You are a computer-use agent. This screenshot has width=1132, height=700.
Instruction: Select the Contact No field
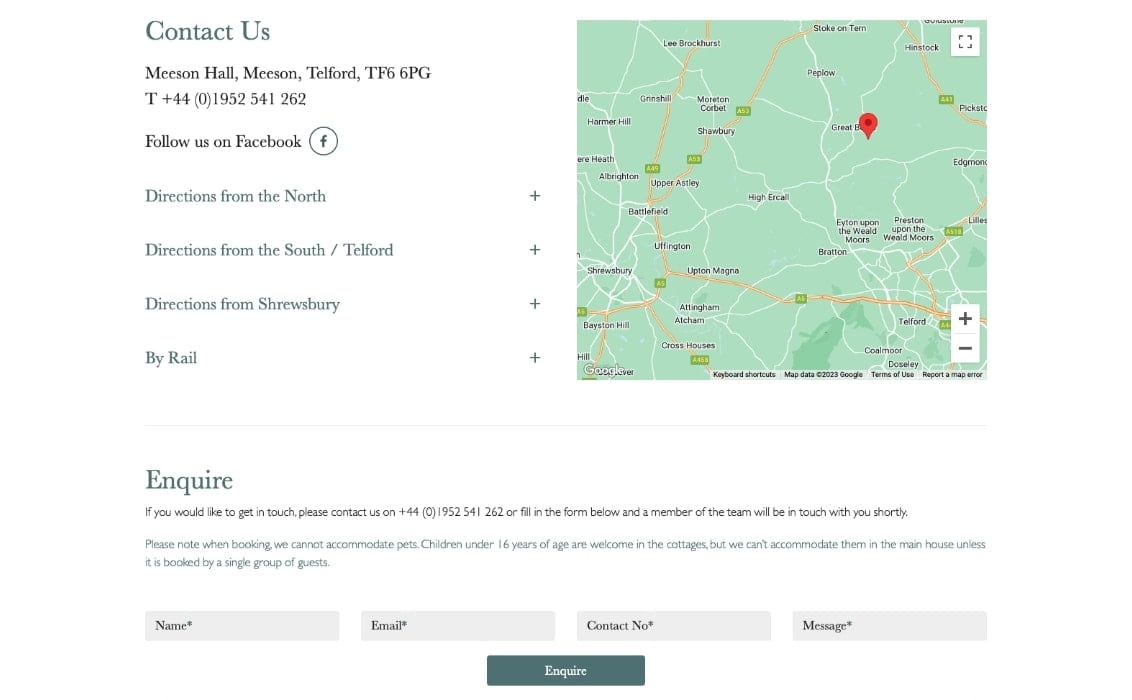coord(674,626)
